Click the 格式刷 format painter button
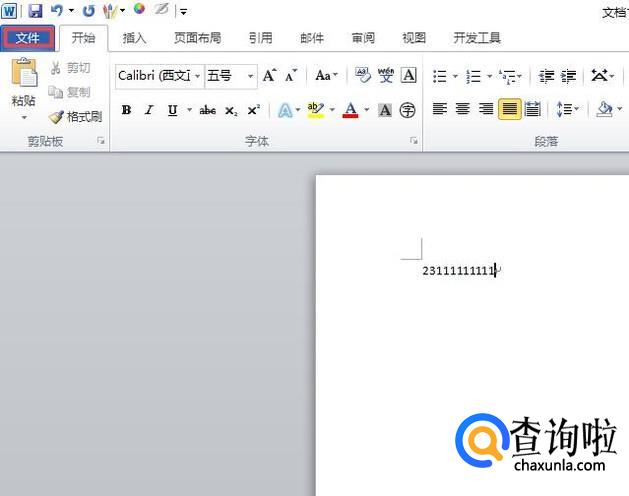 (x=75, y=117)
